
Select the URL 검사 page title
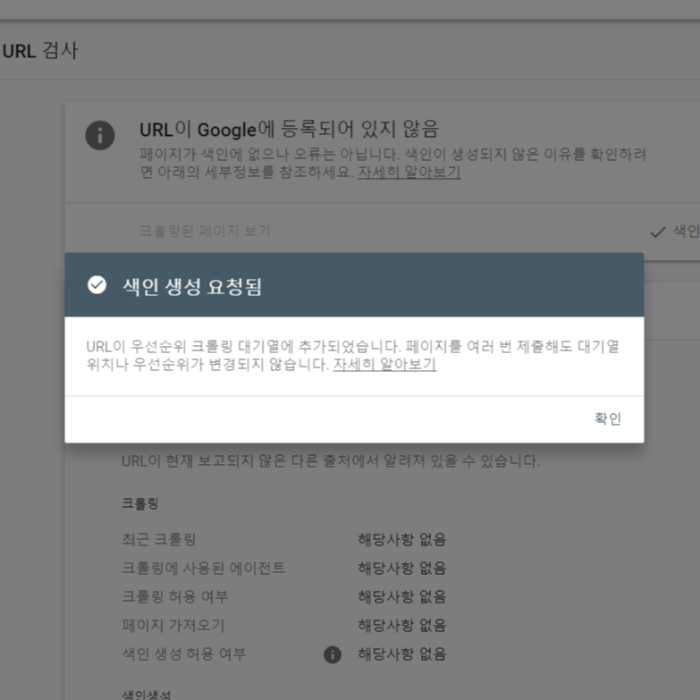[x=40, y=50]
